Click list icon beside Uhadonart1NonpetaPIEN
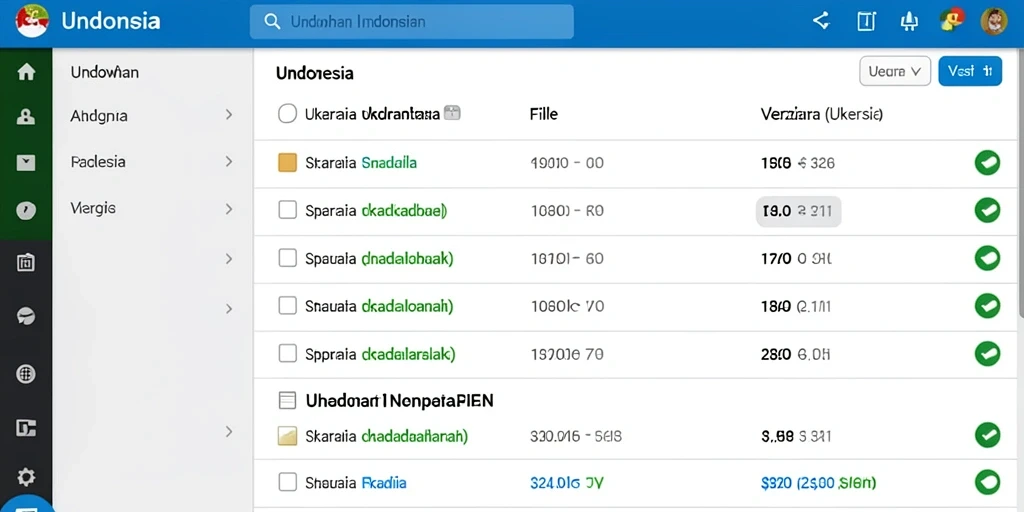 pos(287,400)
